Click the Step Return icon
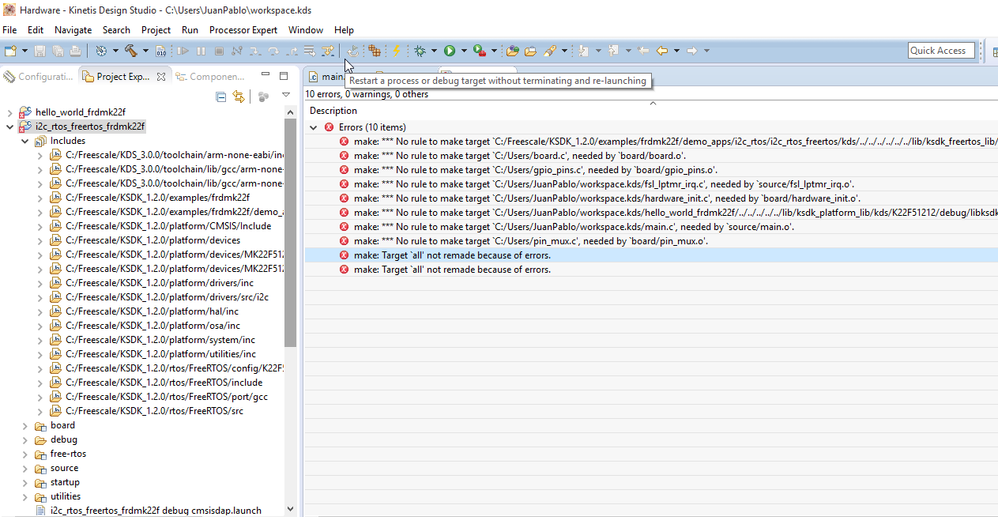This screenshot has height=517, width=998. 292,50
